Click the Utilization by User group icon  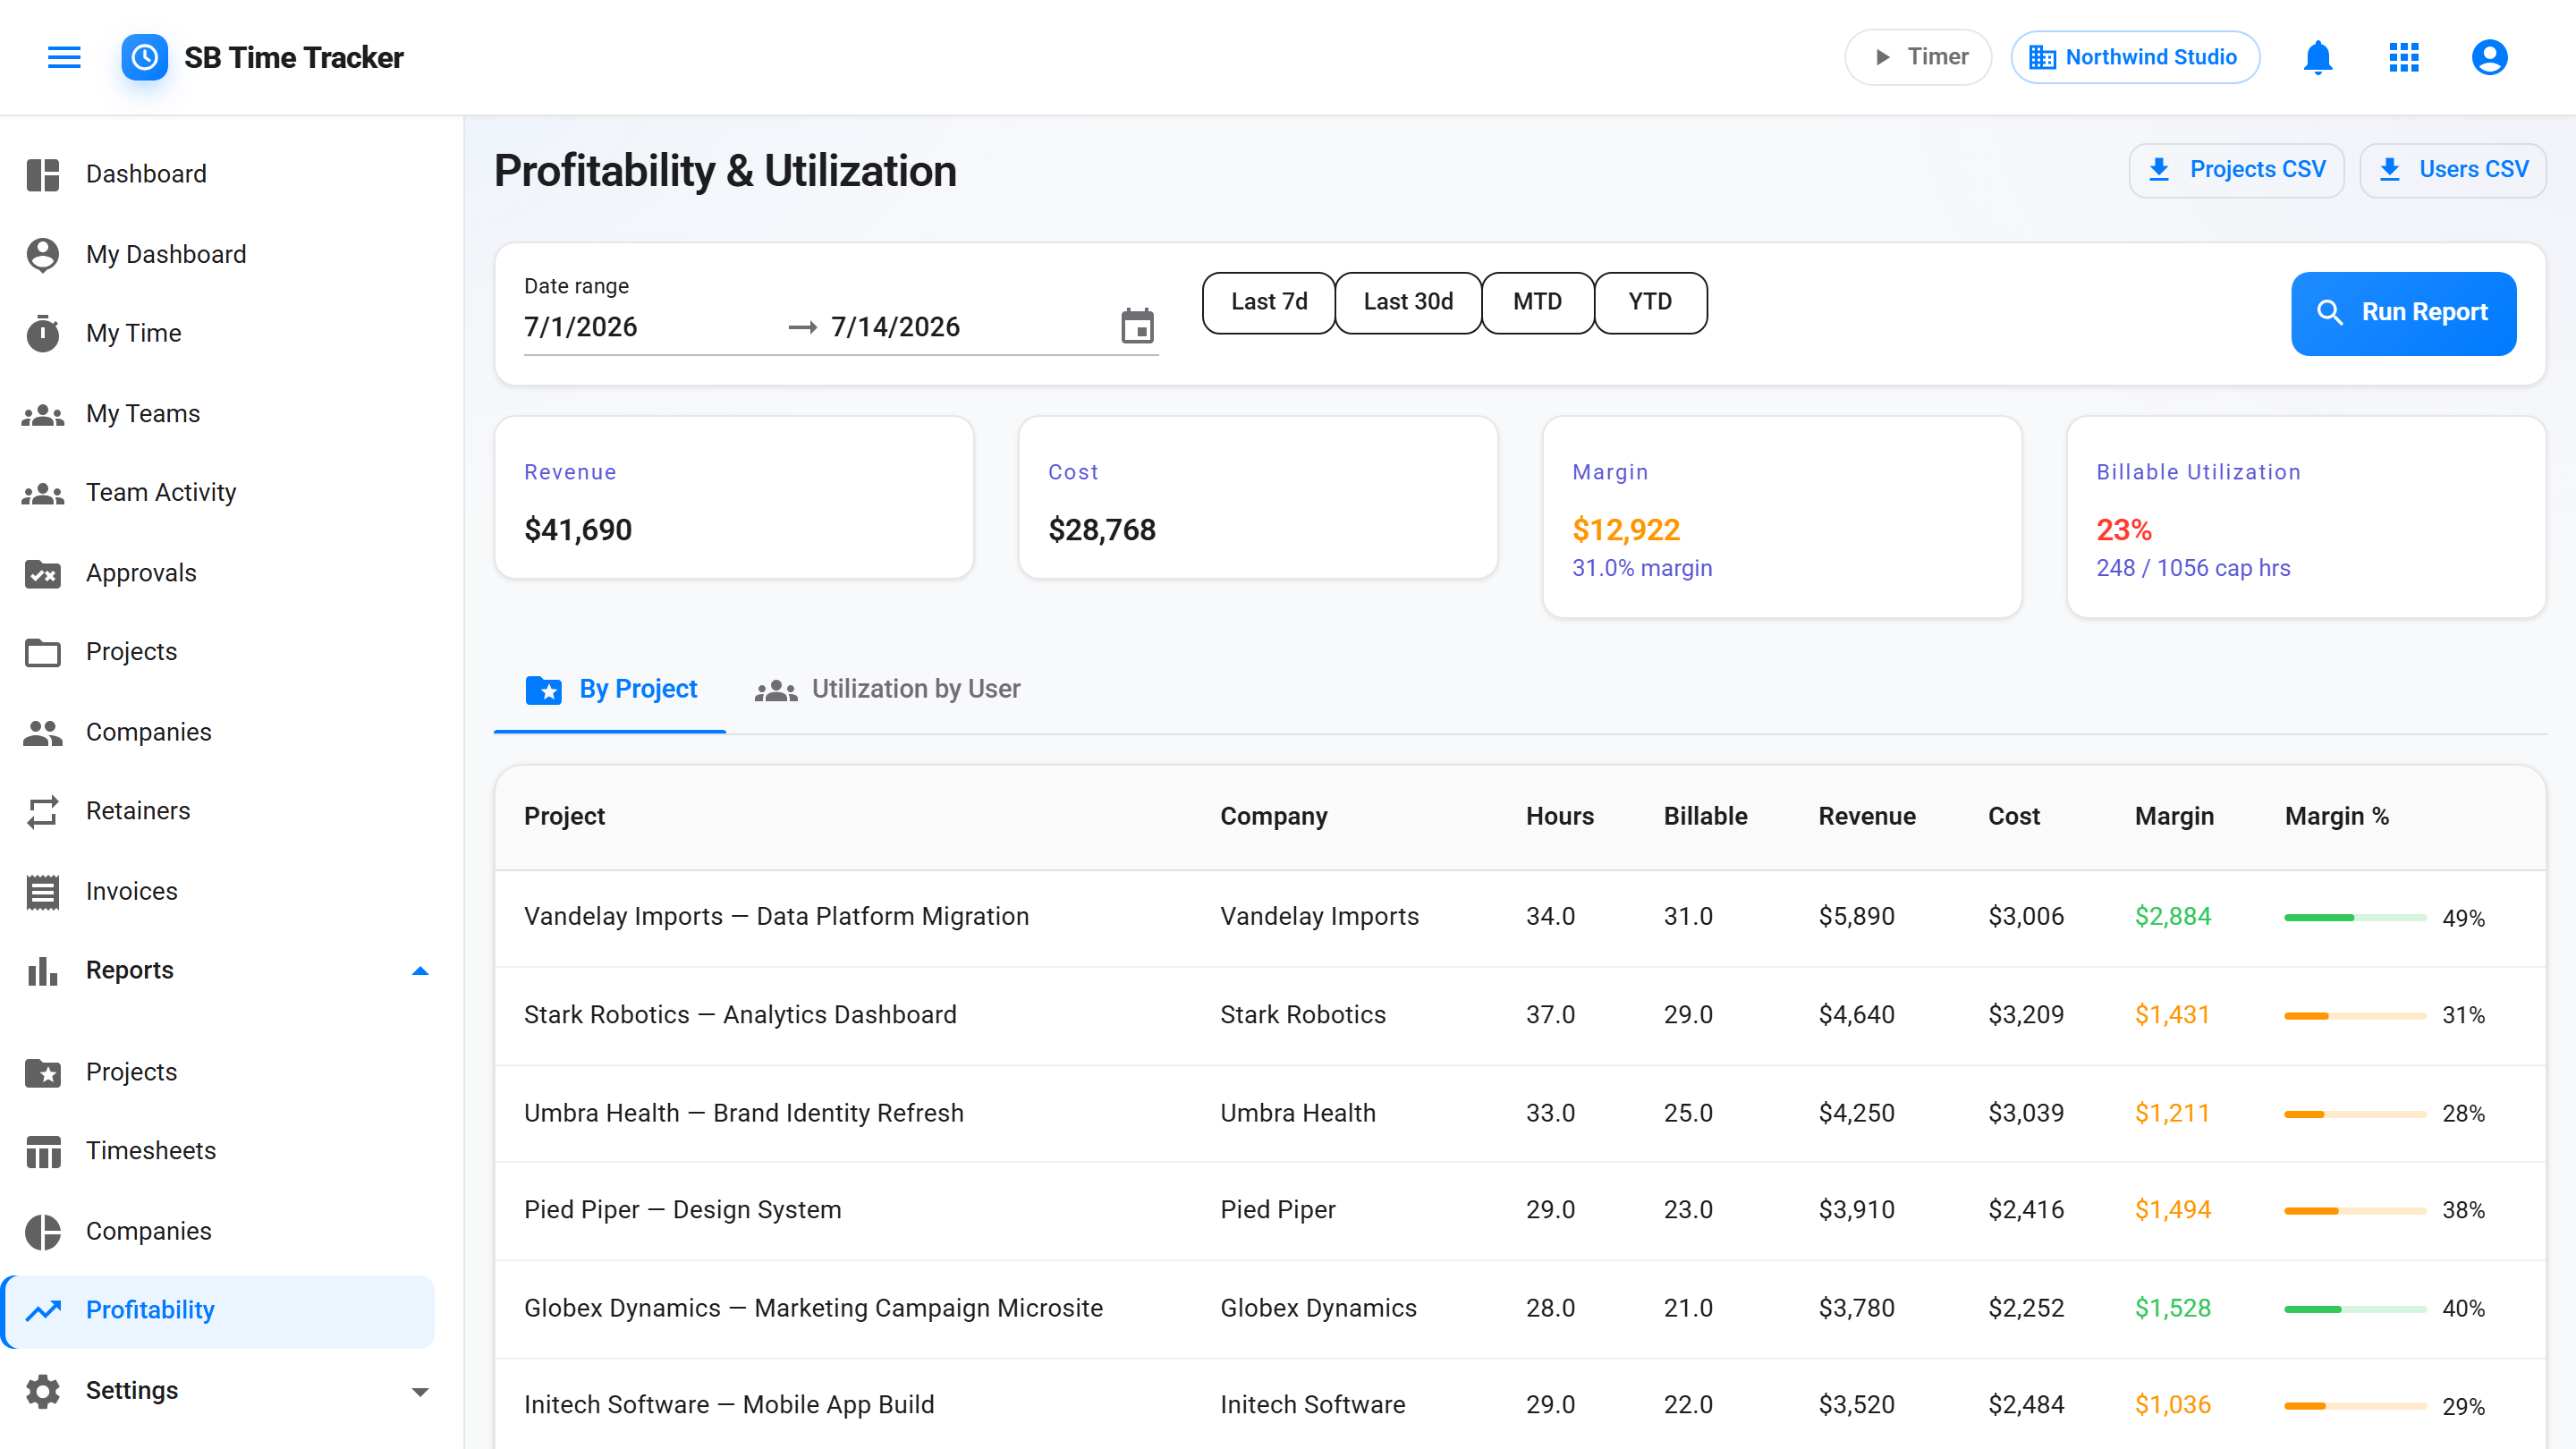pyautogui.click(x=776, y=690)
